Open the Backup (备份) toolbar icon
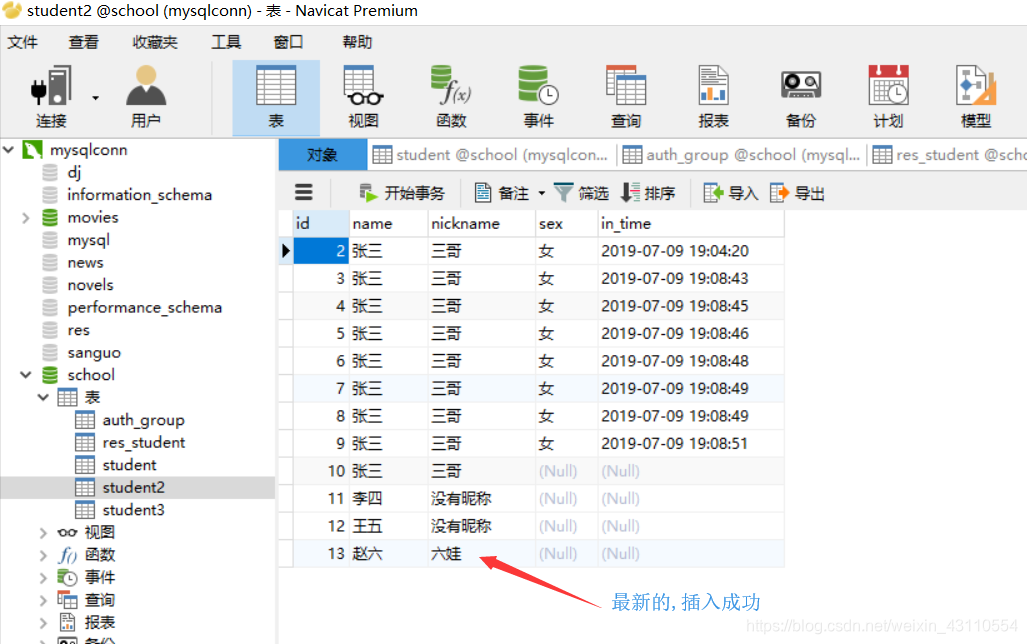1027x644 pixels. 801,97
